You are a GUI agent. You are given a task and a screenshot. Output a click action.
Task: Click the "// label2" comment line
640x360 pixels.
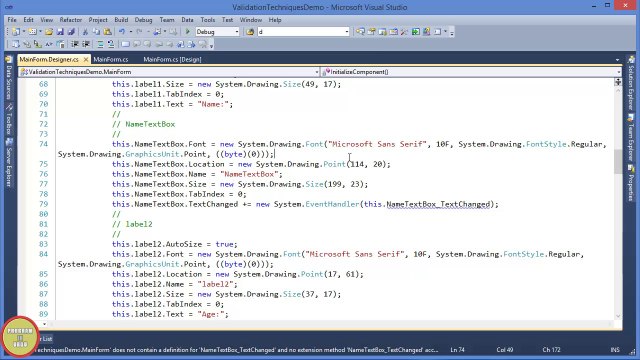pos(132,224)
